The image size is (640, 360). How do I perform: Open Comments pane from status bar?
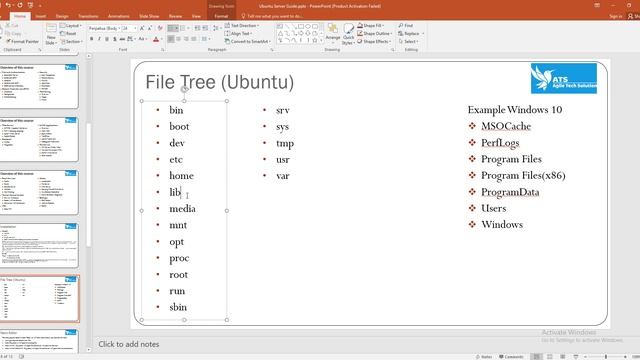[x=511, y=357]
